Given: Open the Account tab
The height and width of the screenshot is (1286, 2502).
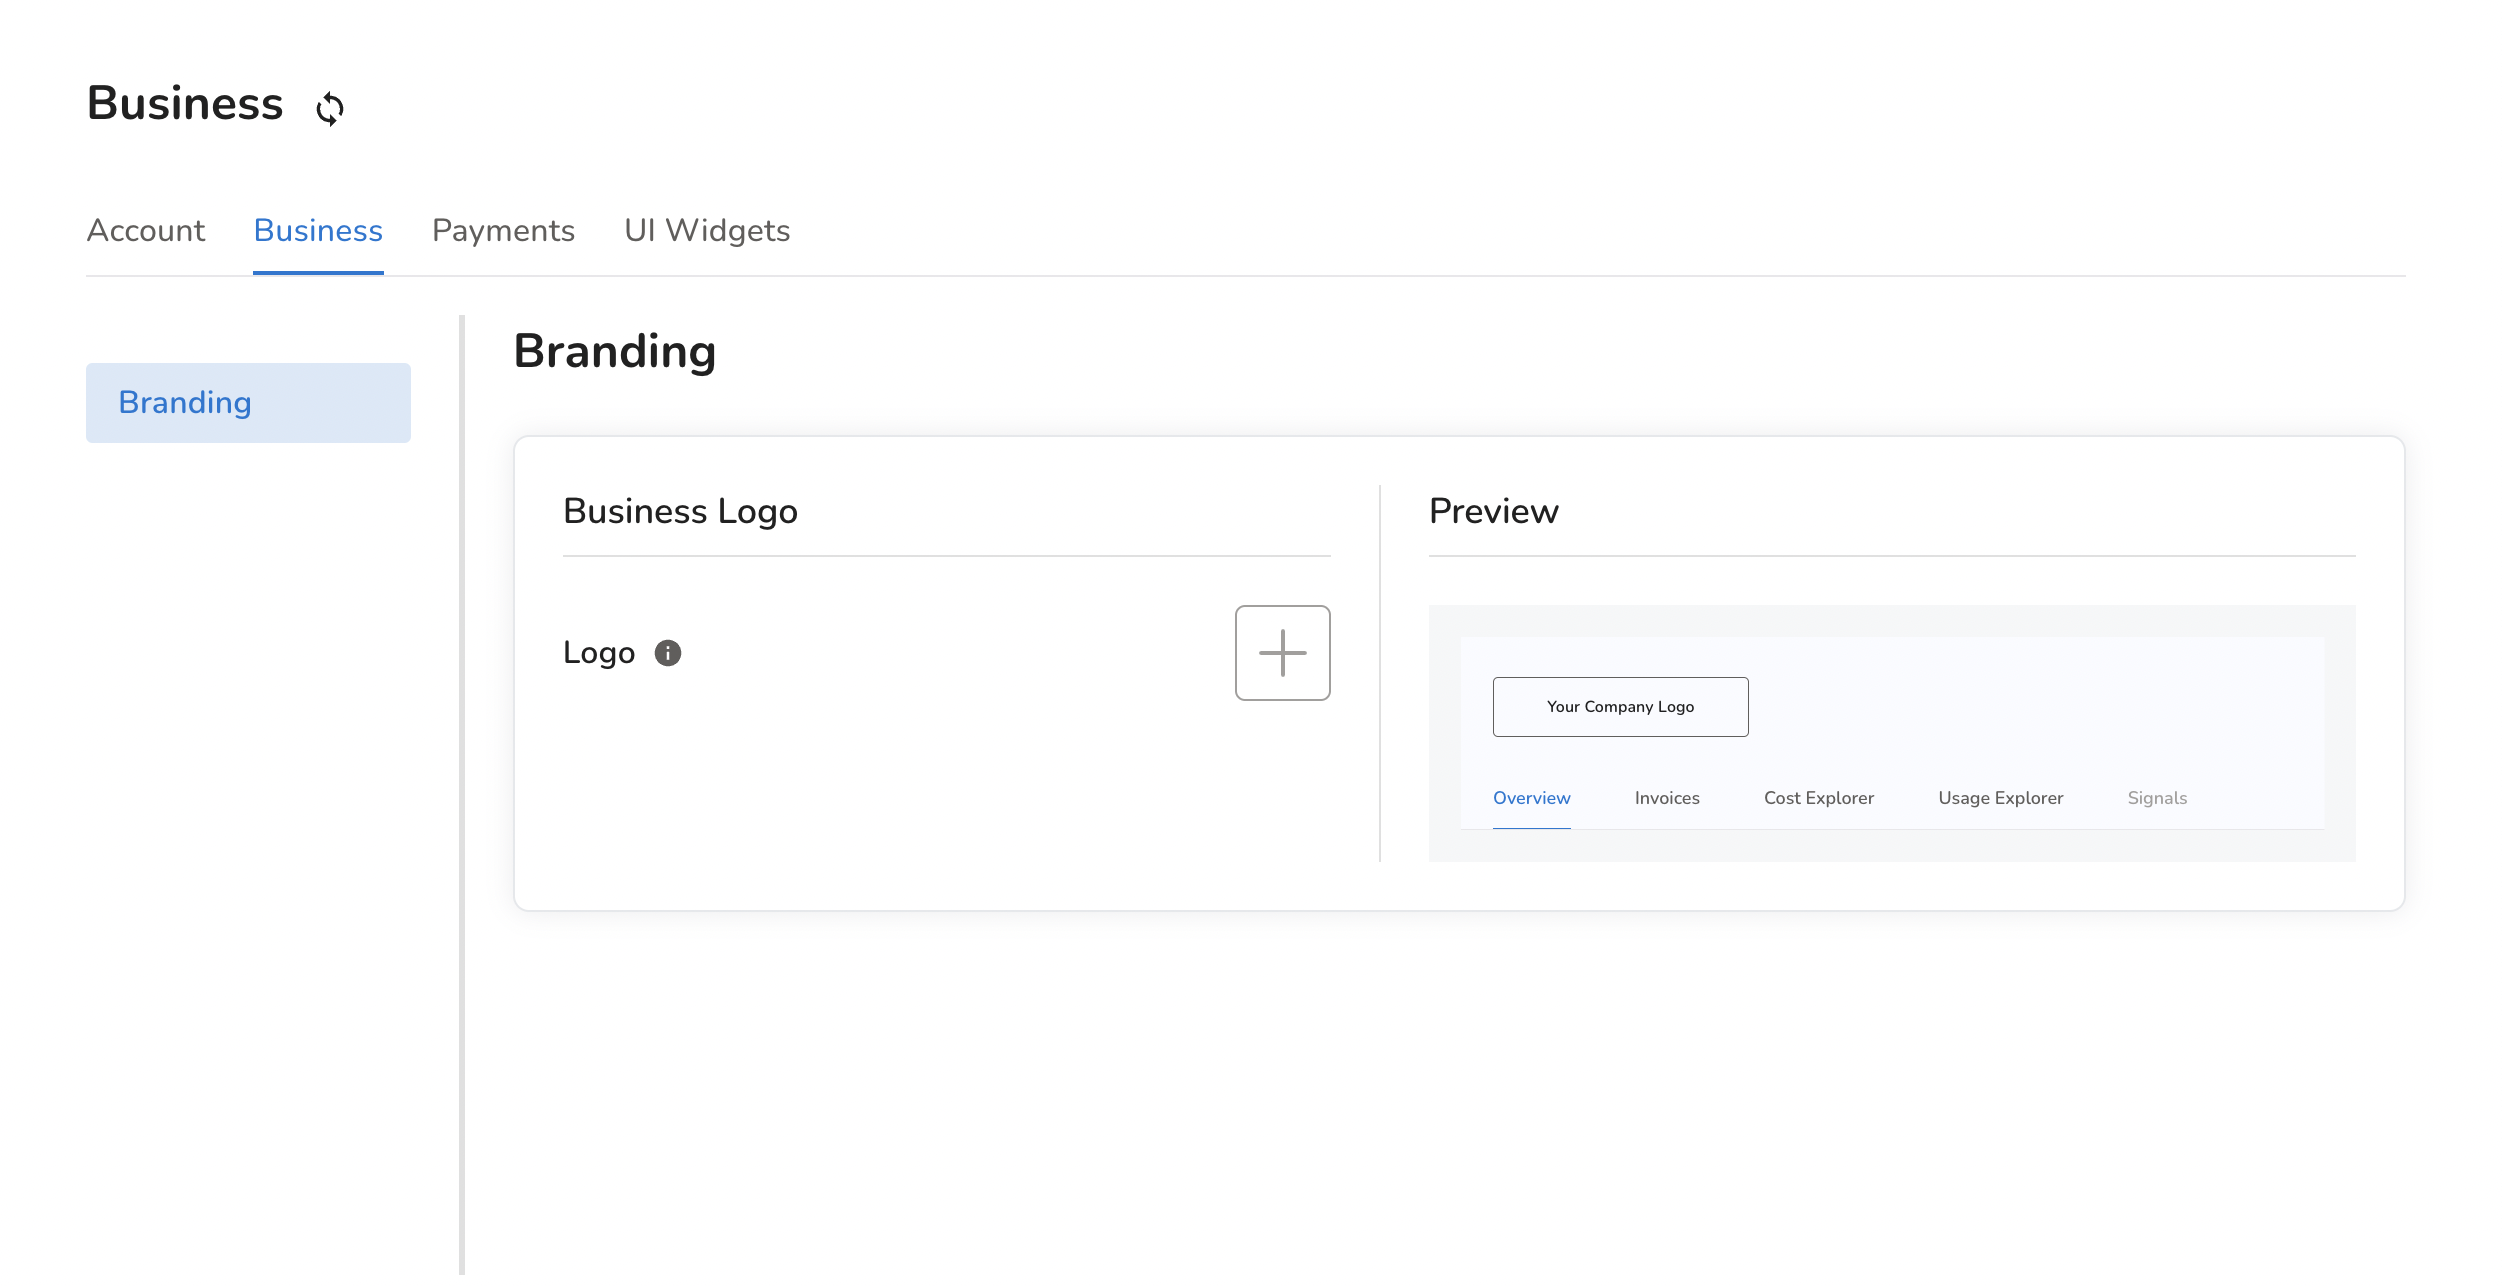Looking at the screenshot, I should coord(146,231).
